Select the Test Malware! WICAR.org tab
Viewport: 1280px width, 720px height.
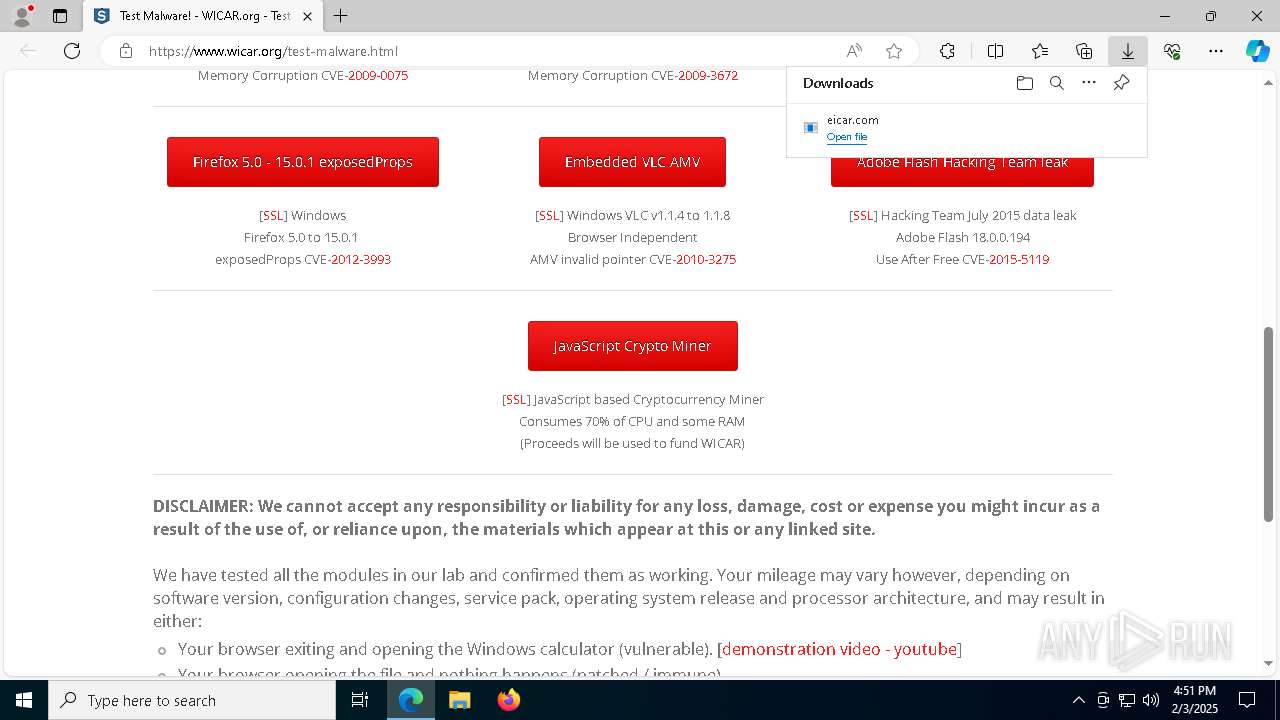tap(203, 16)
